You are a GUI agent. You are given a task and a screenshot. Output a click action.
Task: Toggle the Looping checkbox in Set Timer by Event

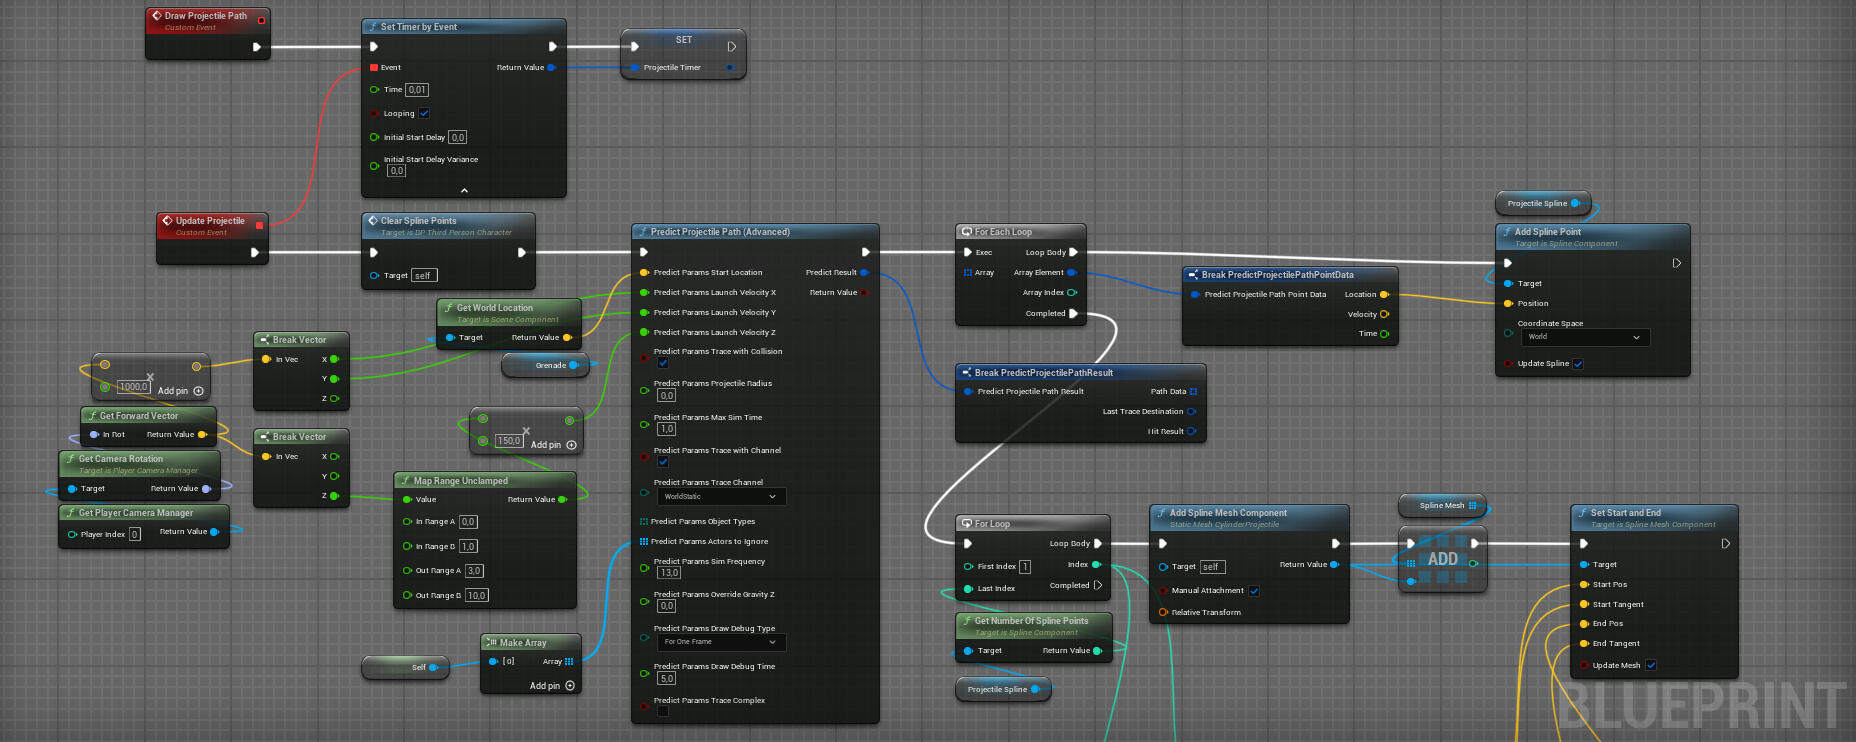pos(424,114)
